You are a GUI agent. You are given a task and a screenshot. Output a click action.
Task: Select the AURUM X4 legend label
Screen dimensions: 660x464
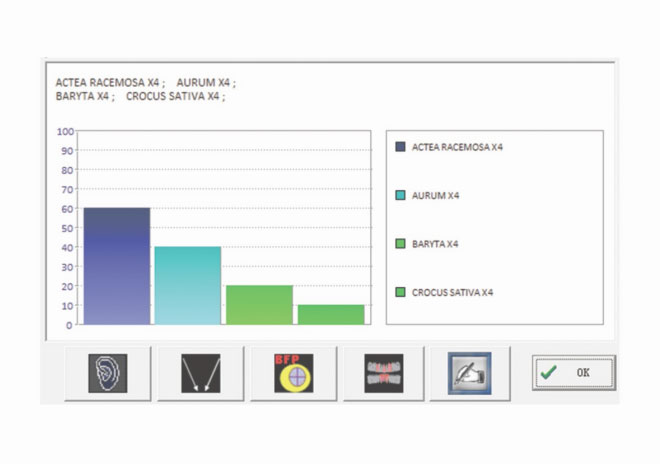click(435, 195)
